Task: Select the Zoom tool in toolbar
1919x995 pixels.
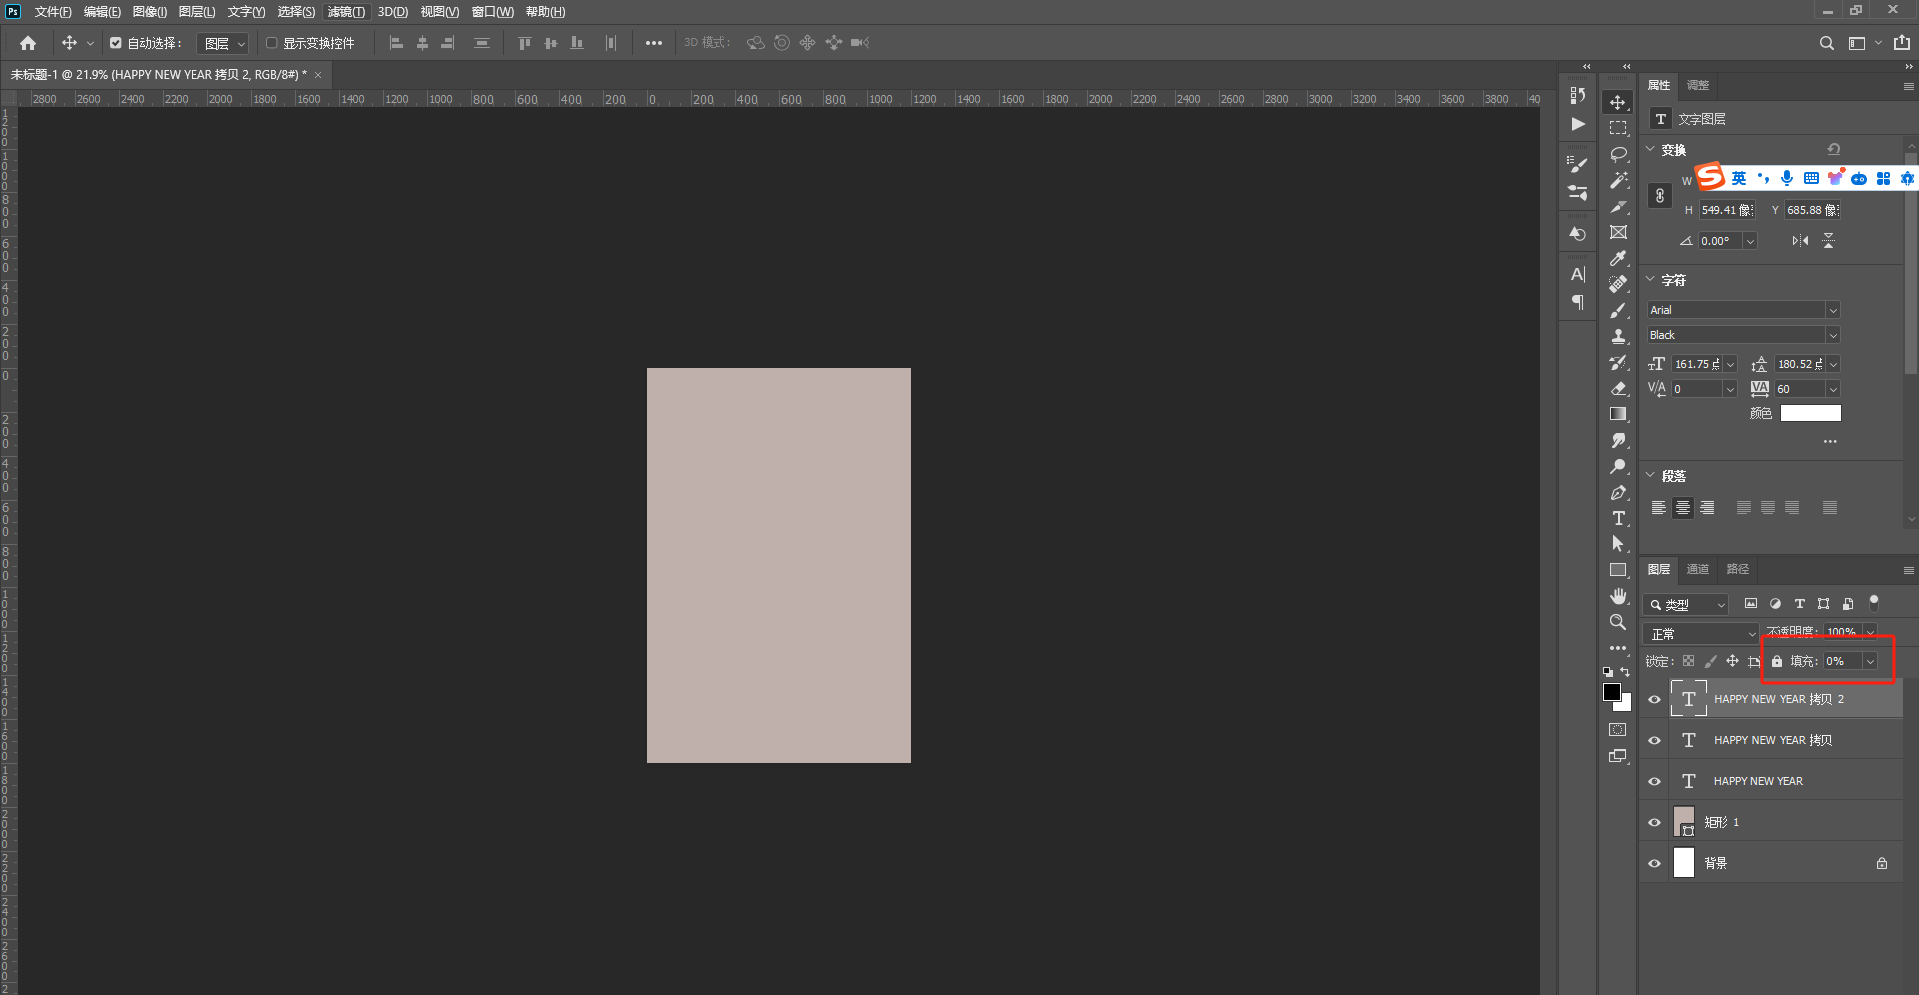Action: pos(1618,622)
